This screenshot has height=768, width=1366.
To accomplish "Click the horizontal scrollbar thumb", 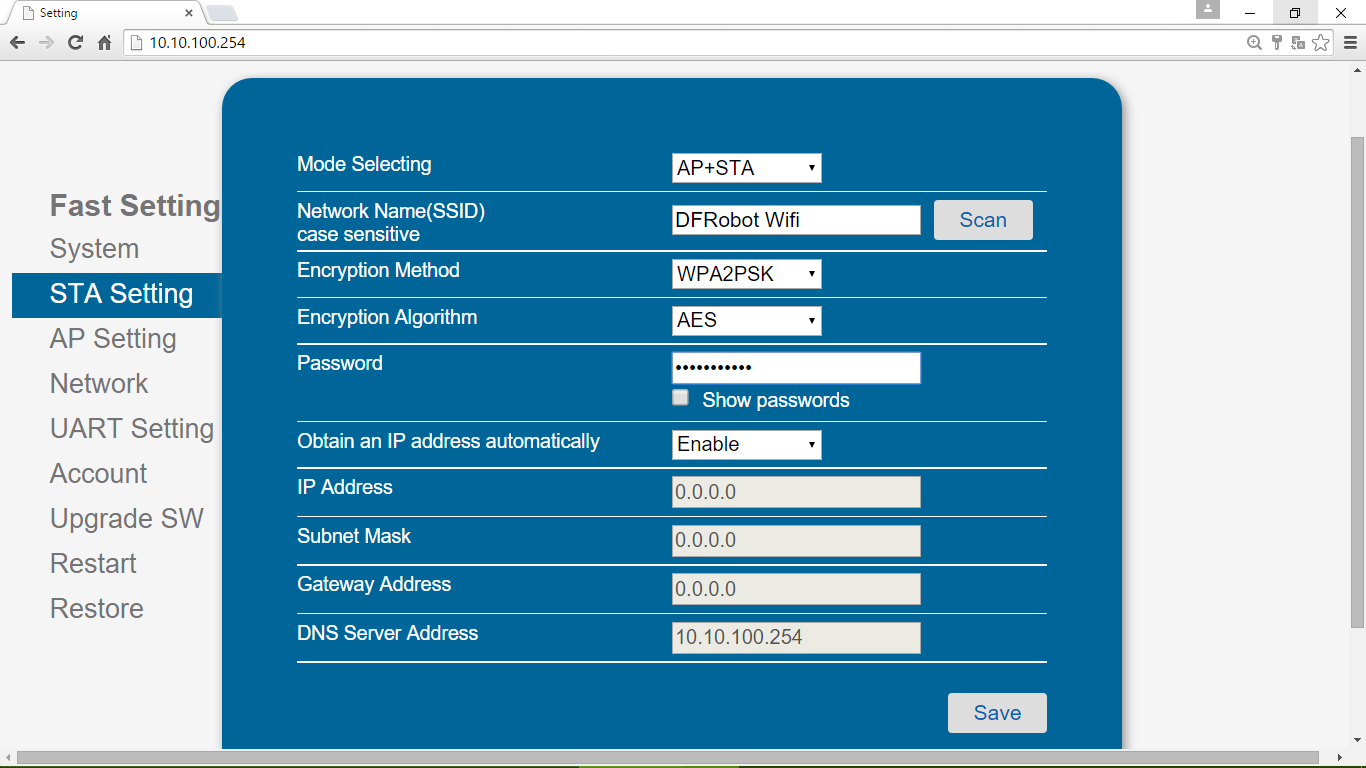I will tap(668, 758).
